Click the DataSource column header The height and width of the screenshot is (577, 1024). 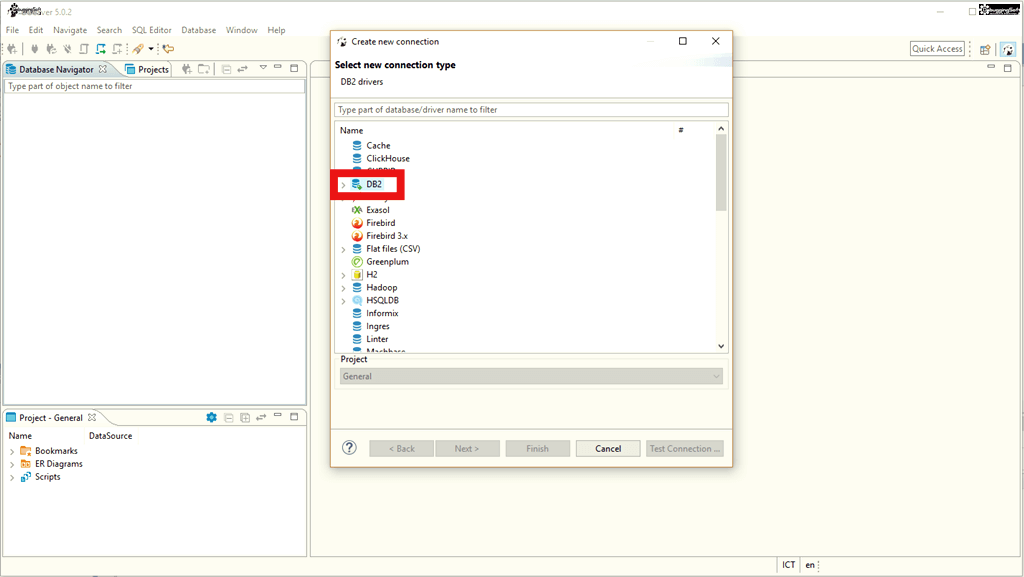tap(110, 436)
